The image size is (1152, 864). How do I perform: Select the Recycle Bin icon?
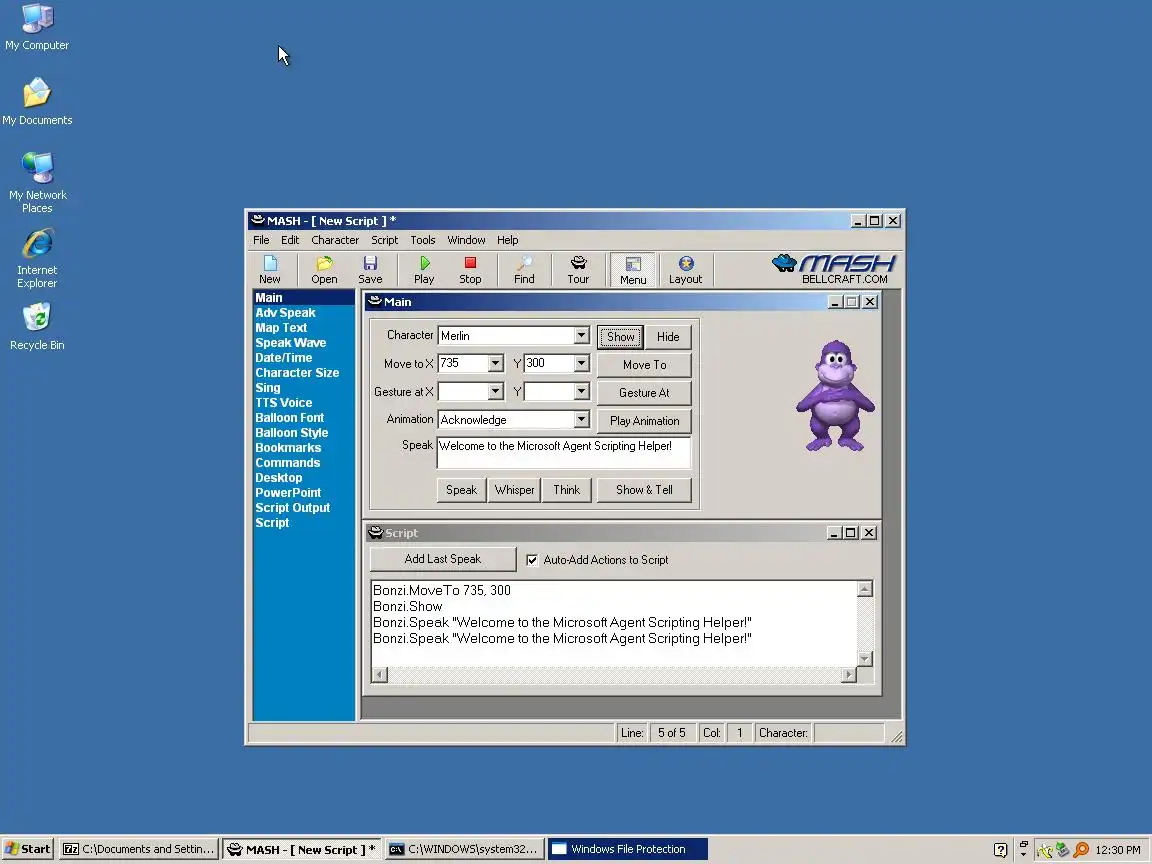click(37, 328)
